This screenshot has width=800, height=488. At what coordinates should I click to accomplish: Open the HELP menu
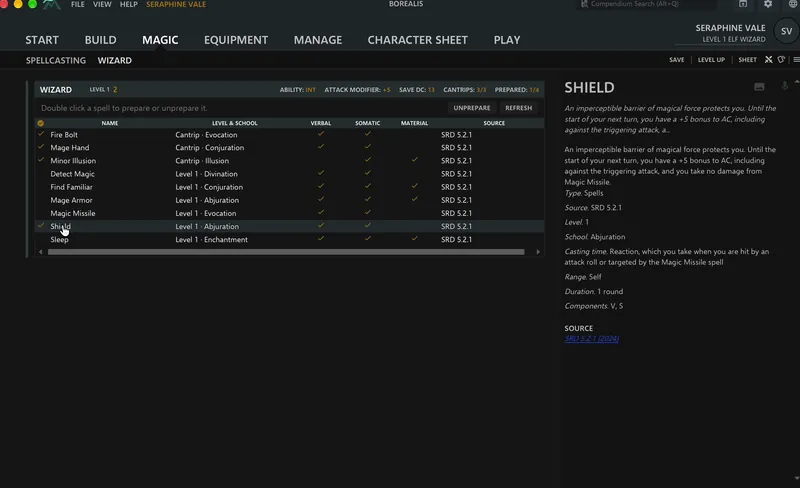(129, 4)
